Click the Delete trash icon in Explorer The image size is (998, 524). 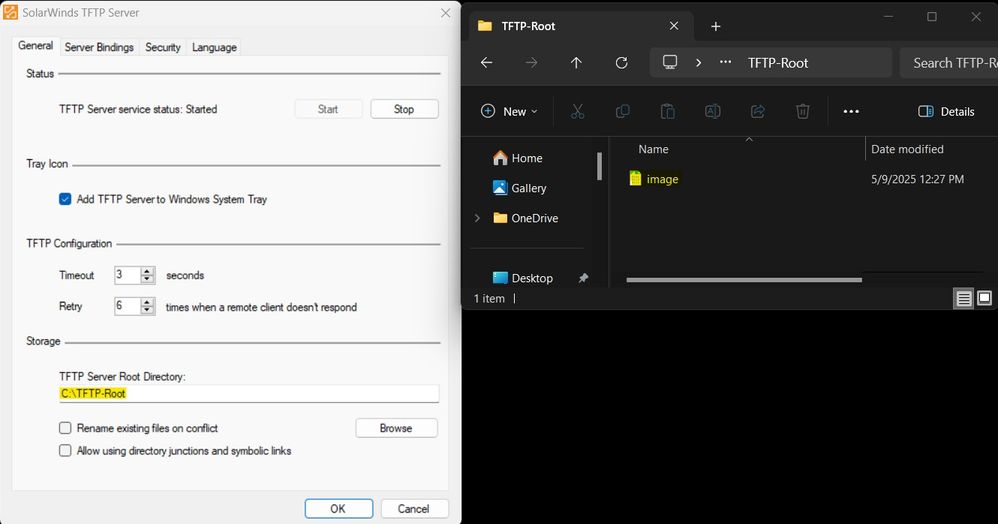(803, 111)
